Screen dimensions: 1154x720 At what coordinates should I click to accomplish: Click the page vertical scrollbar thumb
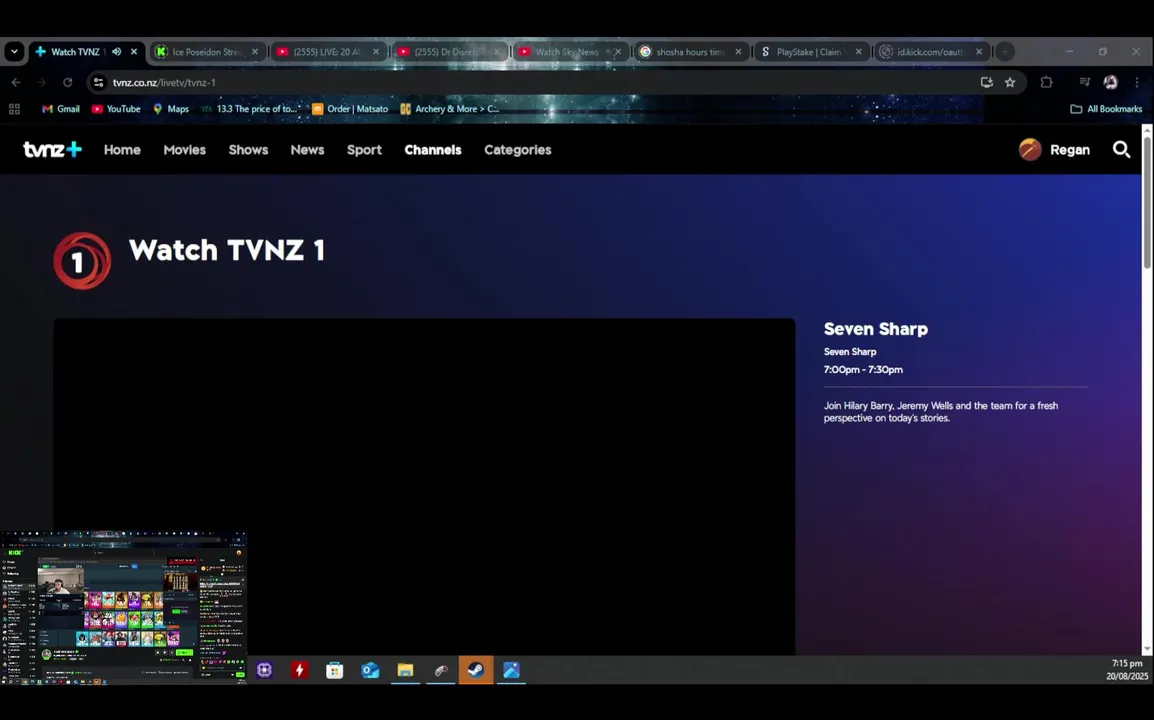pos(1147,202)
